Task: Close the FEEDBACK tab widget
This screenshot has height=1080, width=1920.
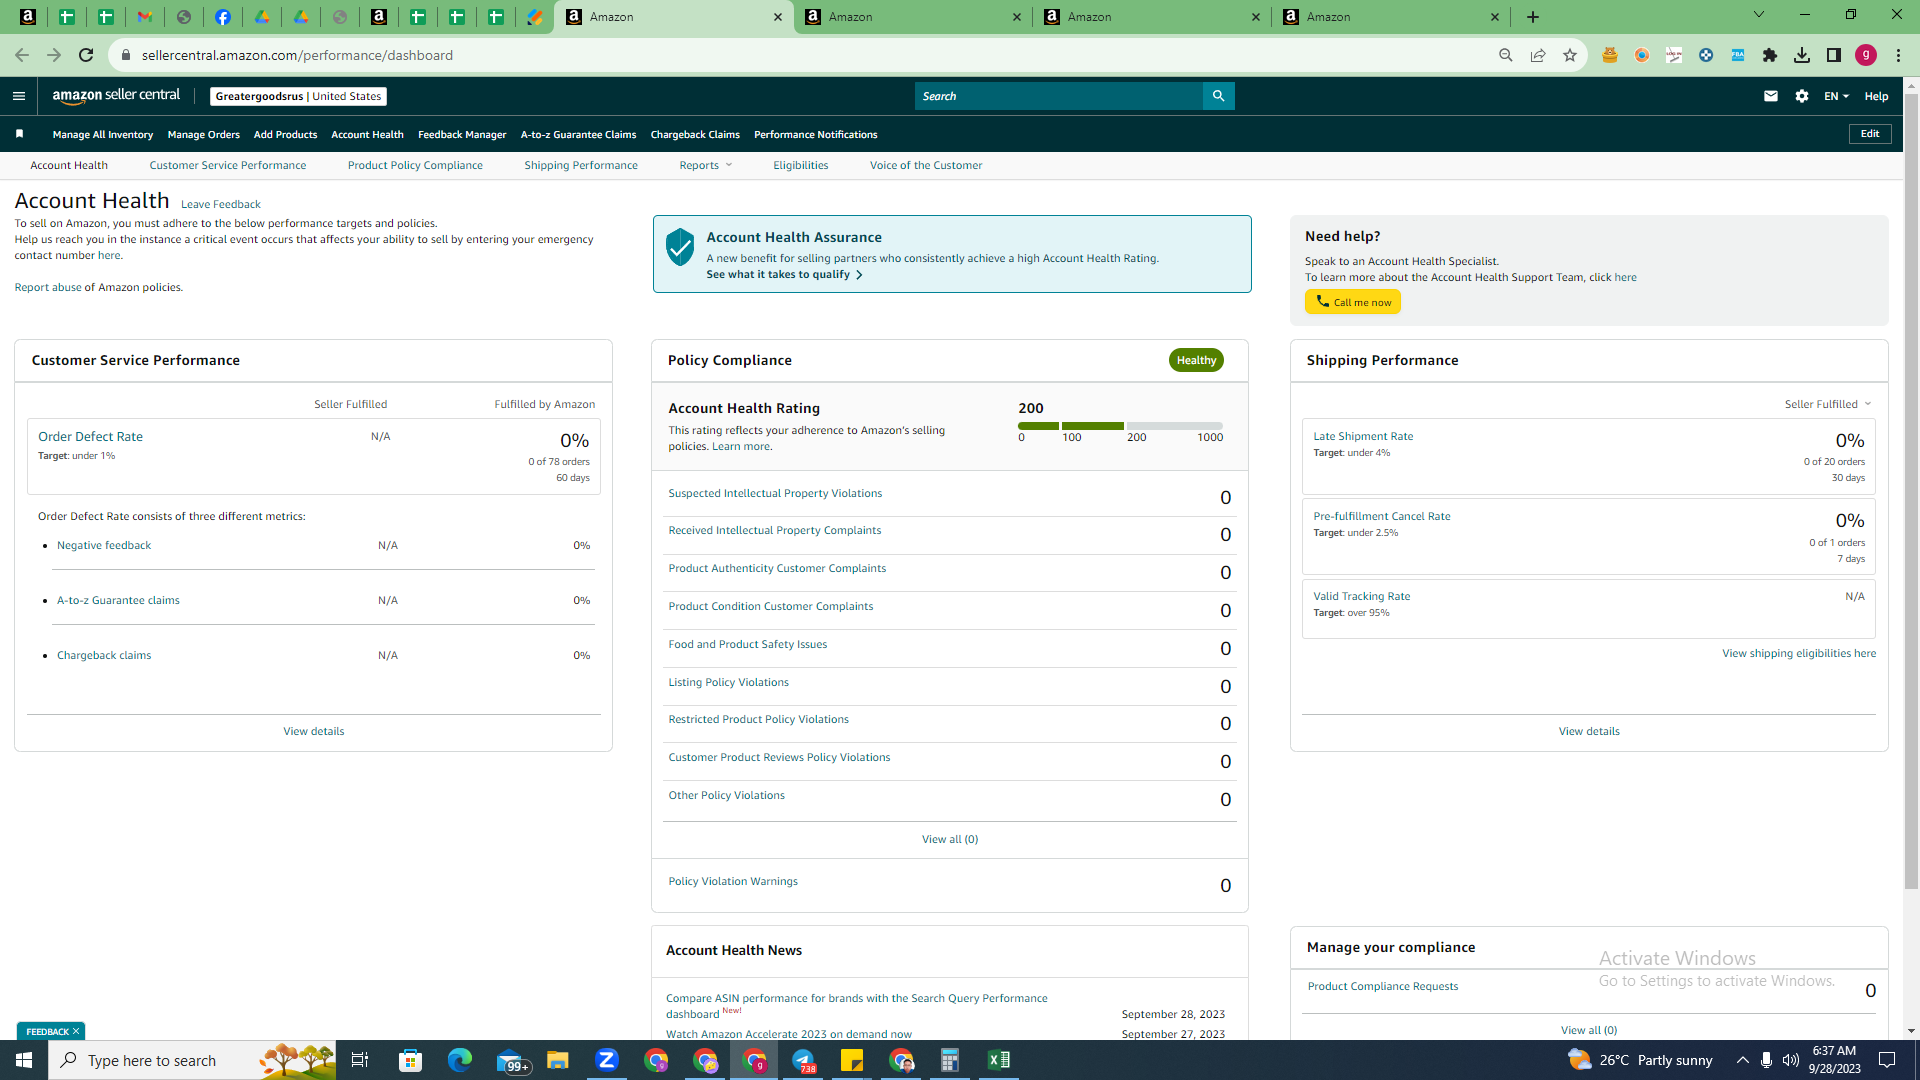Action: click(76, 1031)
